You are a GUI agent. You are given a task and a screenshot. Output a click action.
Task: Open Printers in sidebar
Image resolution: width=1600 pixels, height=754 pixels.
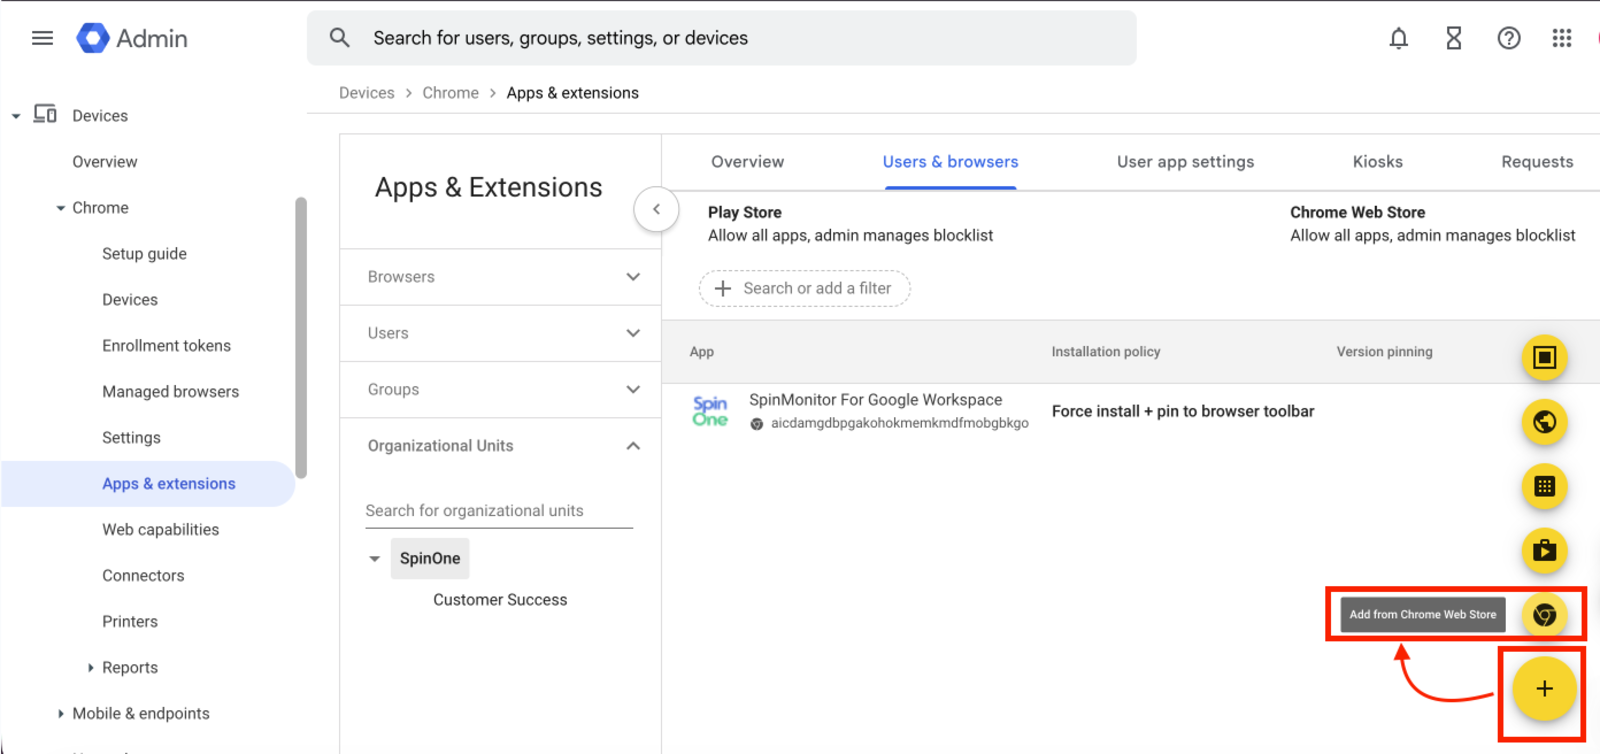pos(130,622)
